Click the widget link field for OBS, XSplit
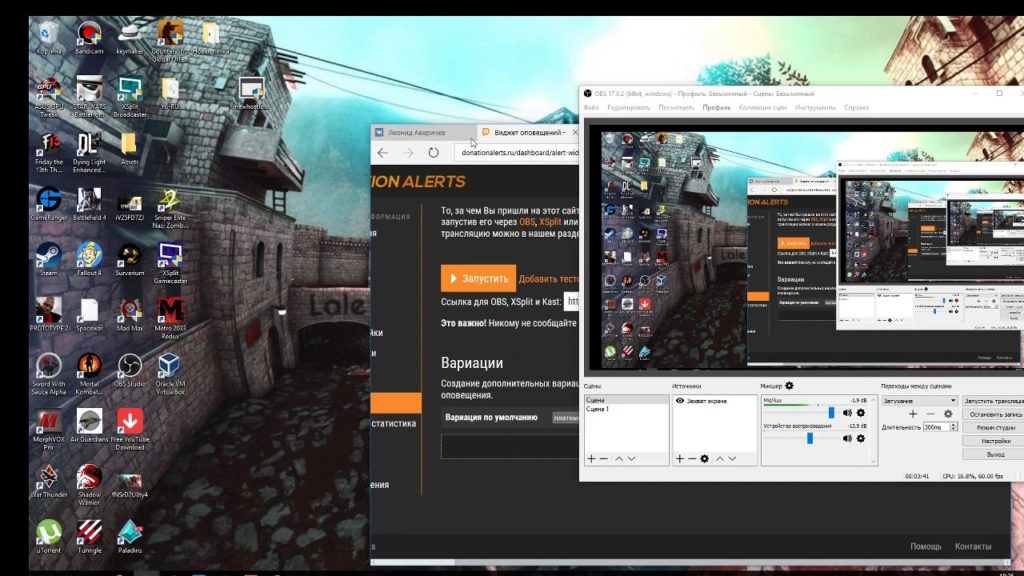Image resolution: width=1024 pixels, height=576 pixels. tap(571, 302)
